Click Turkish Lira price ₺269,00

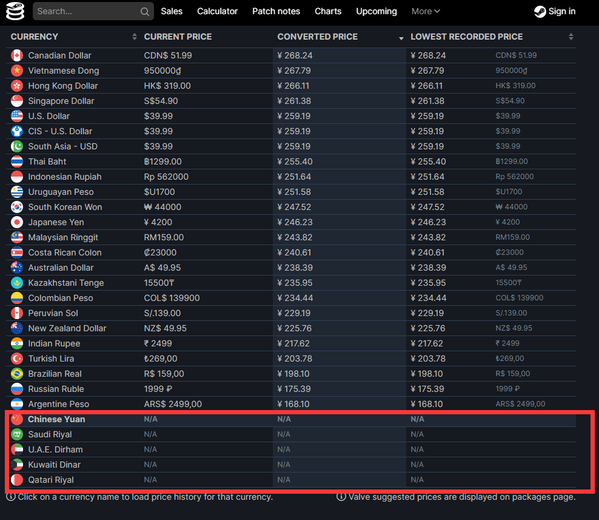160,359
